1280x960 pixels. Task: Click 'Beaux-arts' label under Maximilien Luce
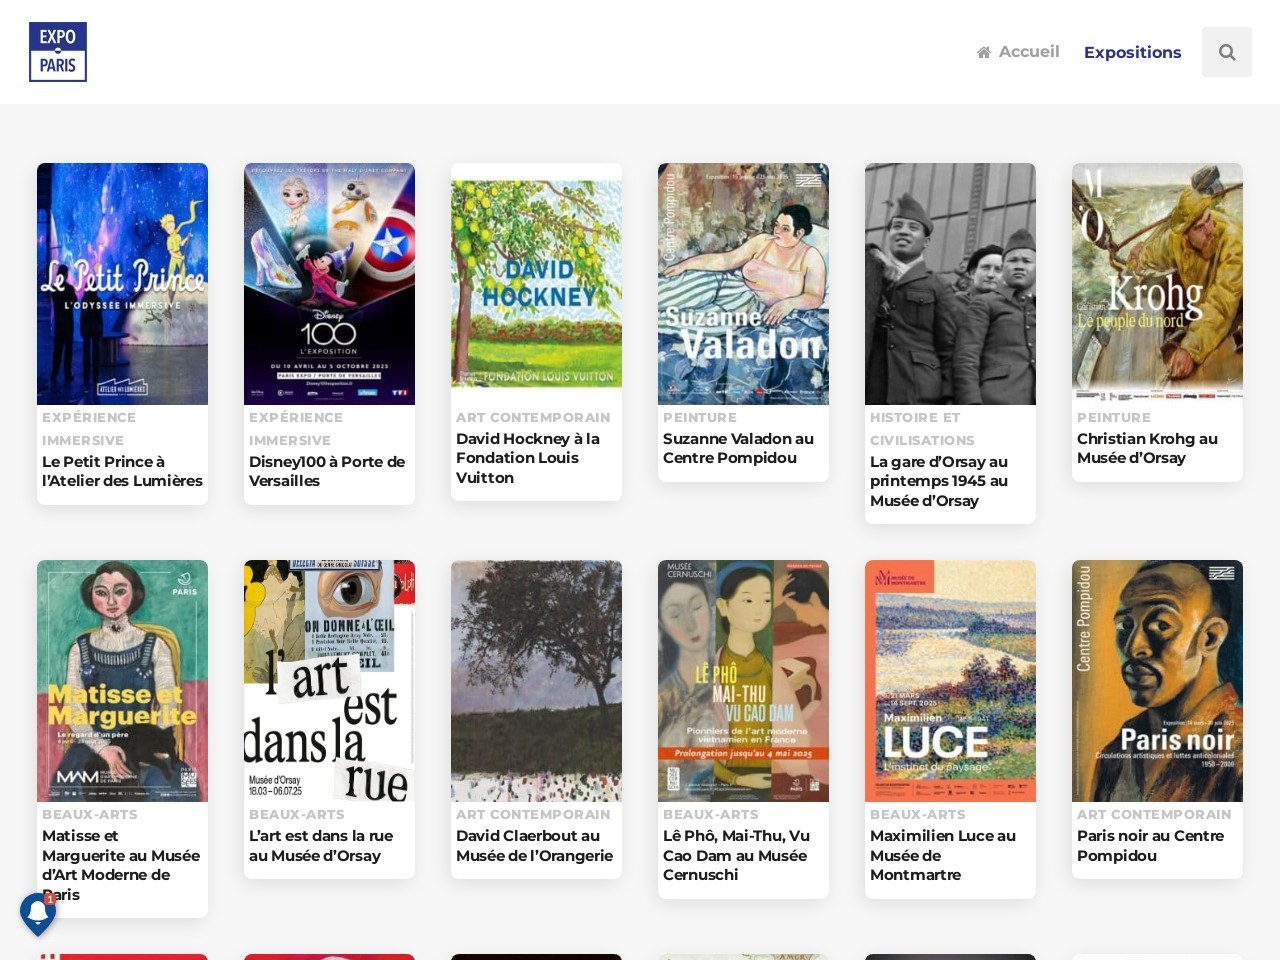918,815
